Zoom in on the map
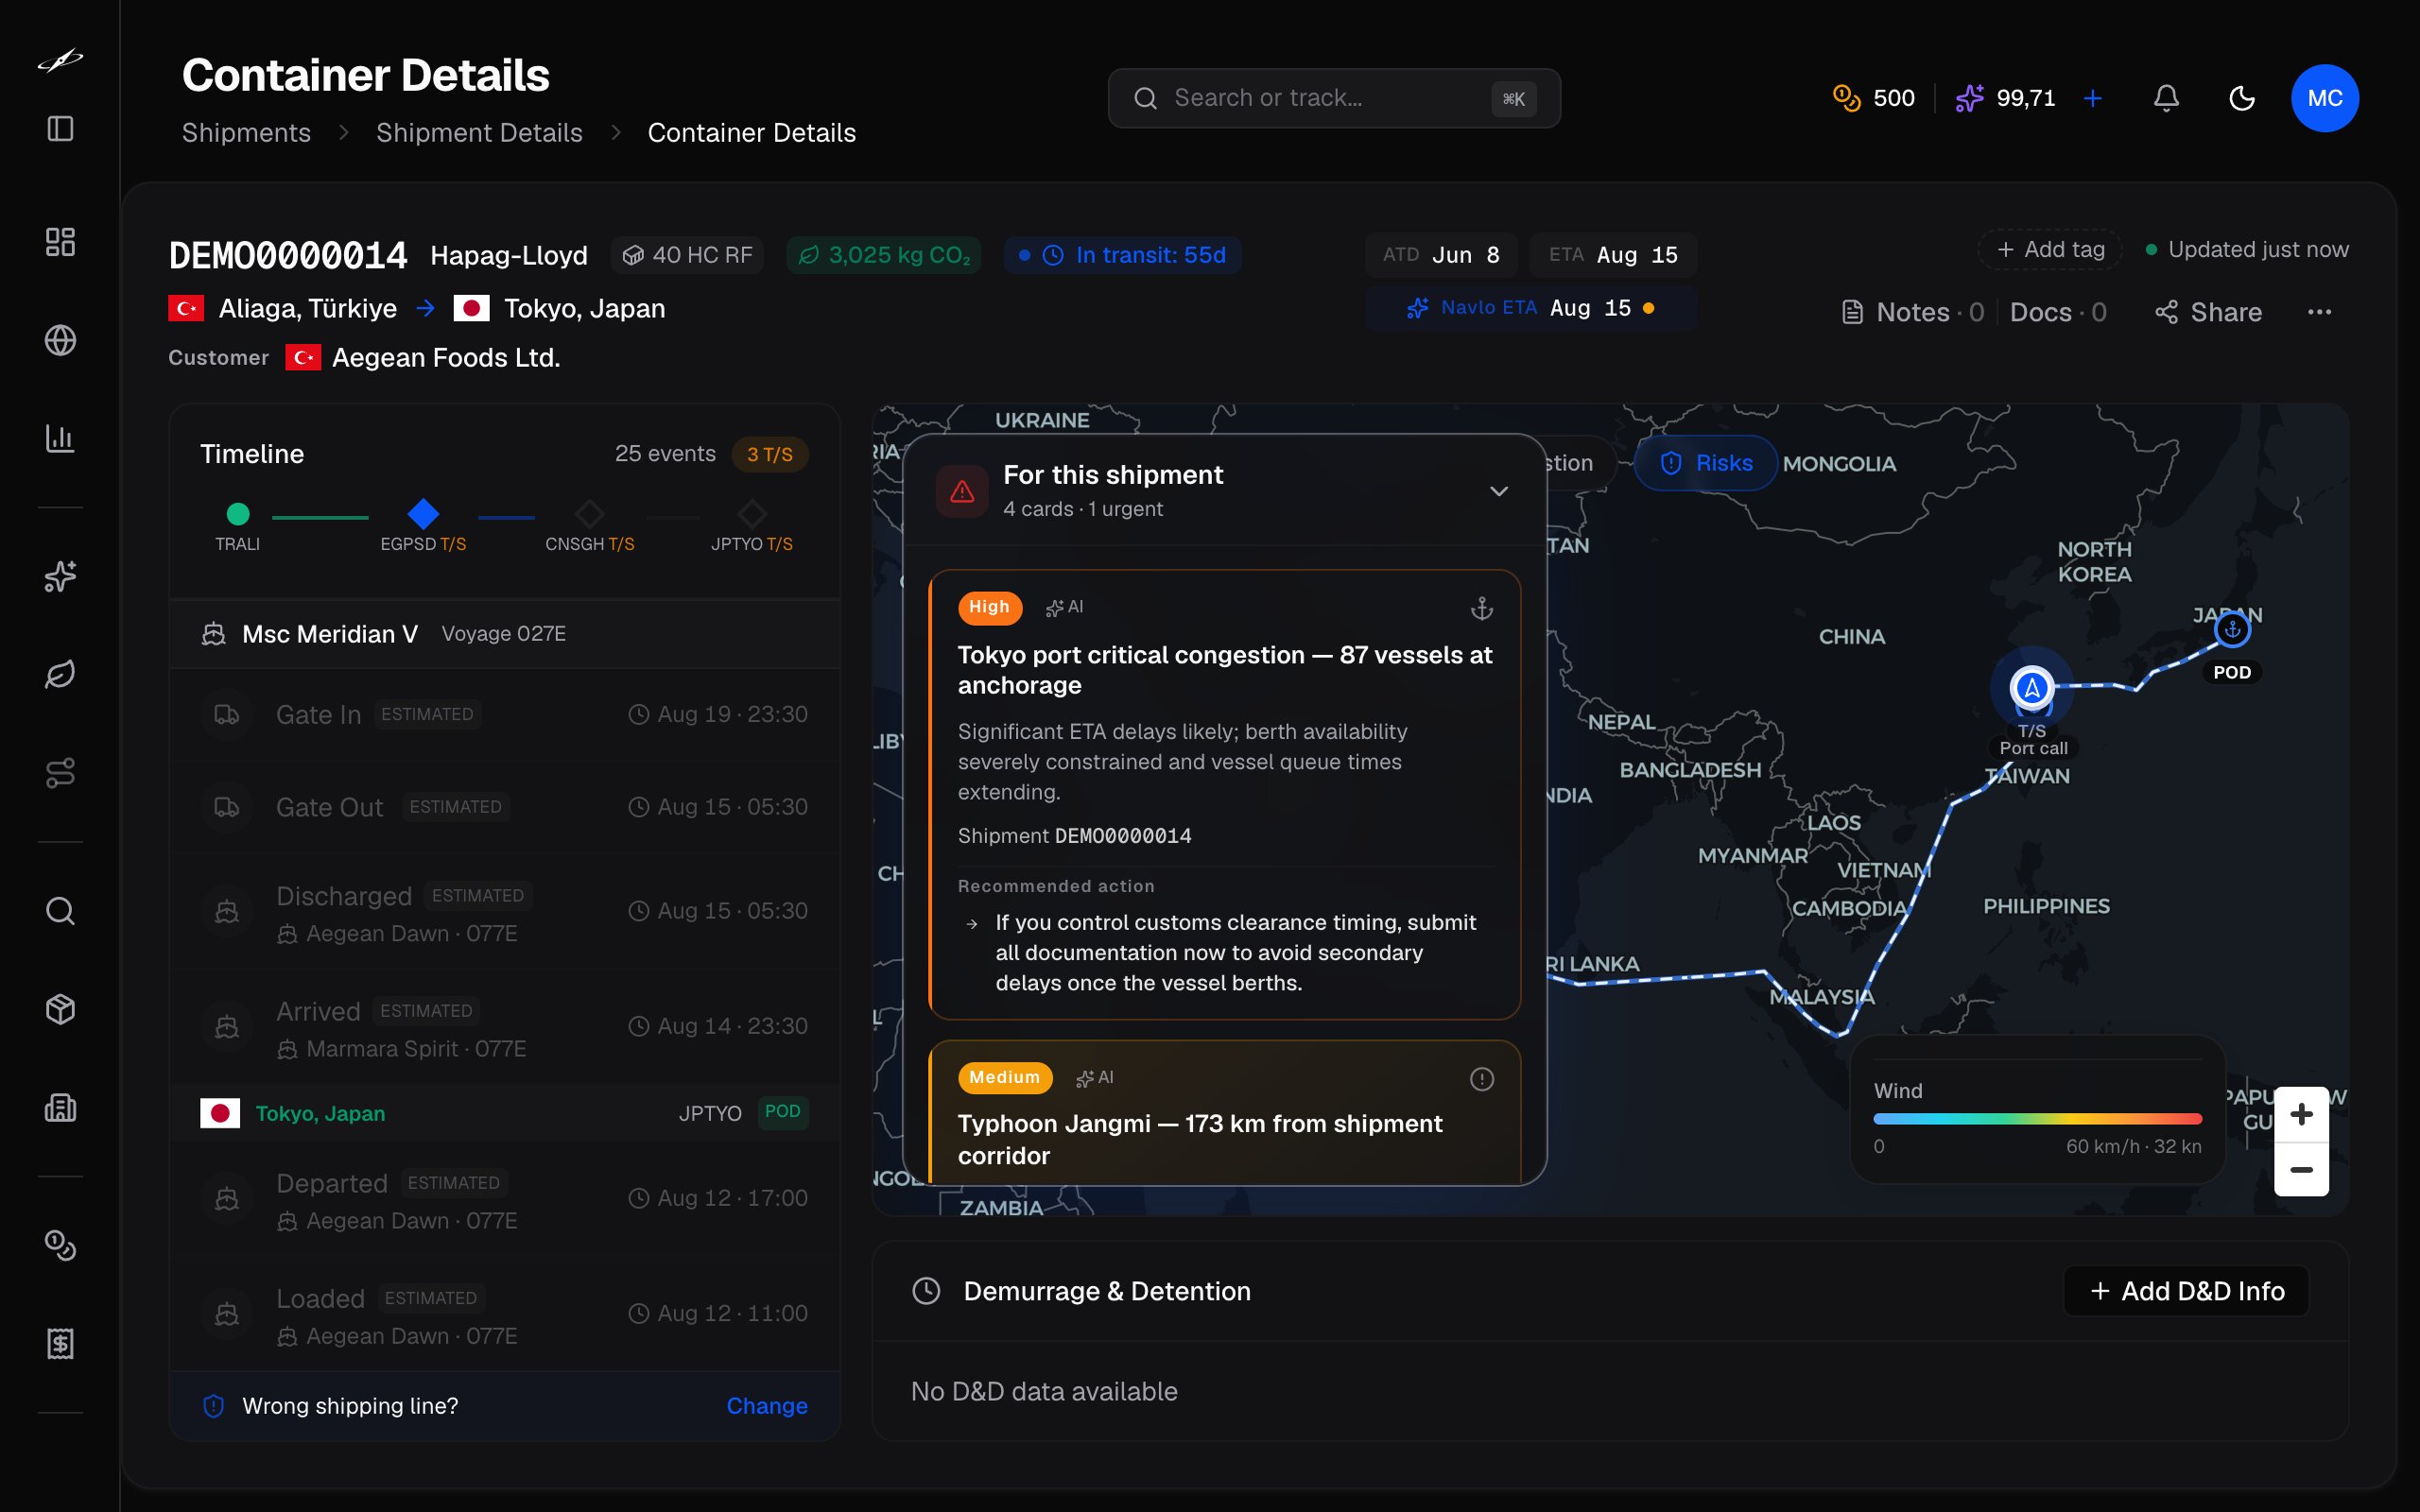 [2301, 1114]
